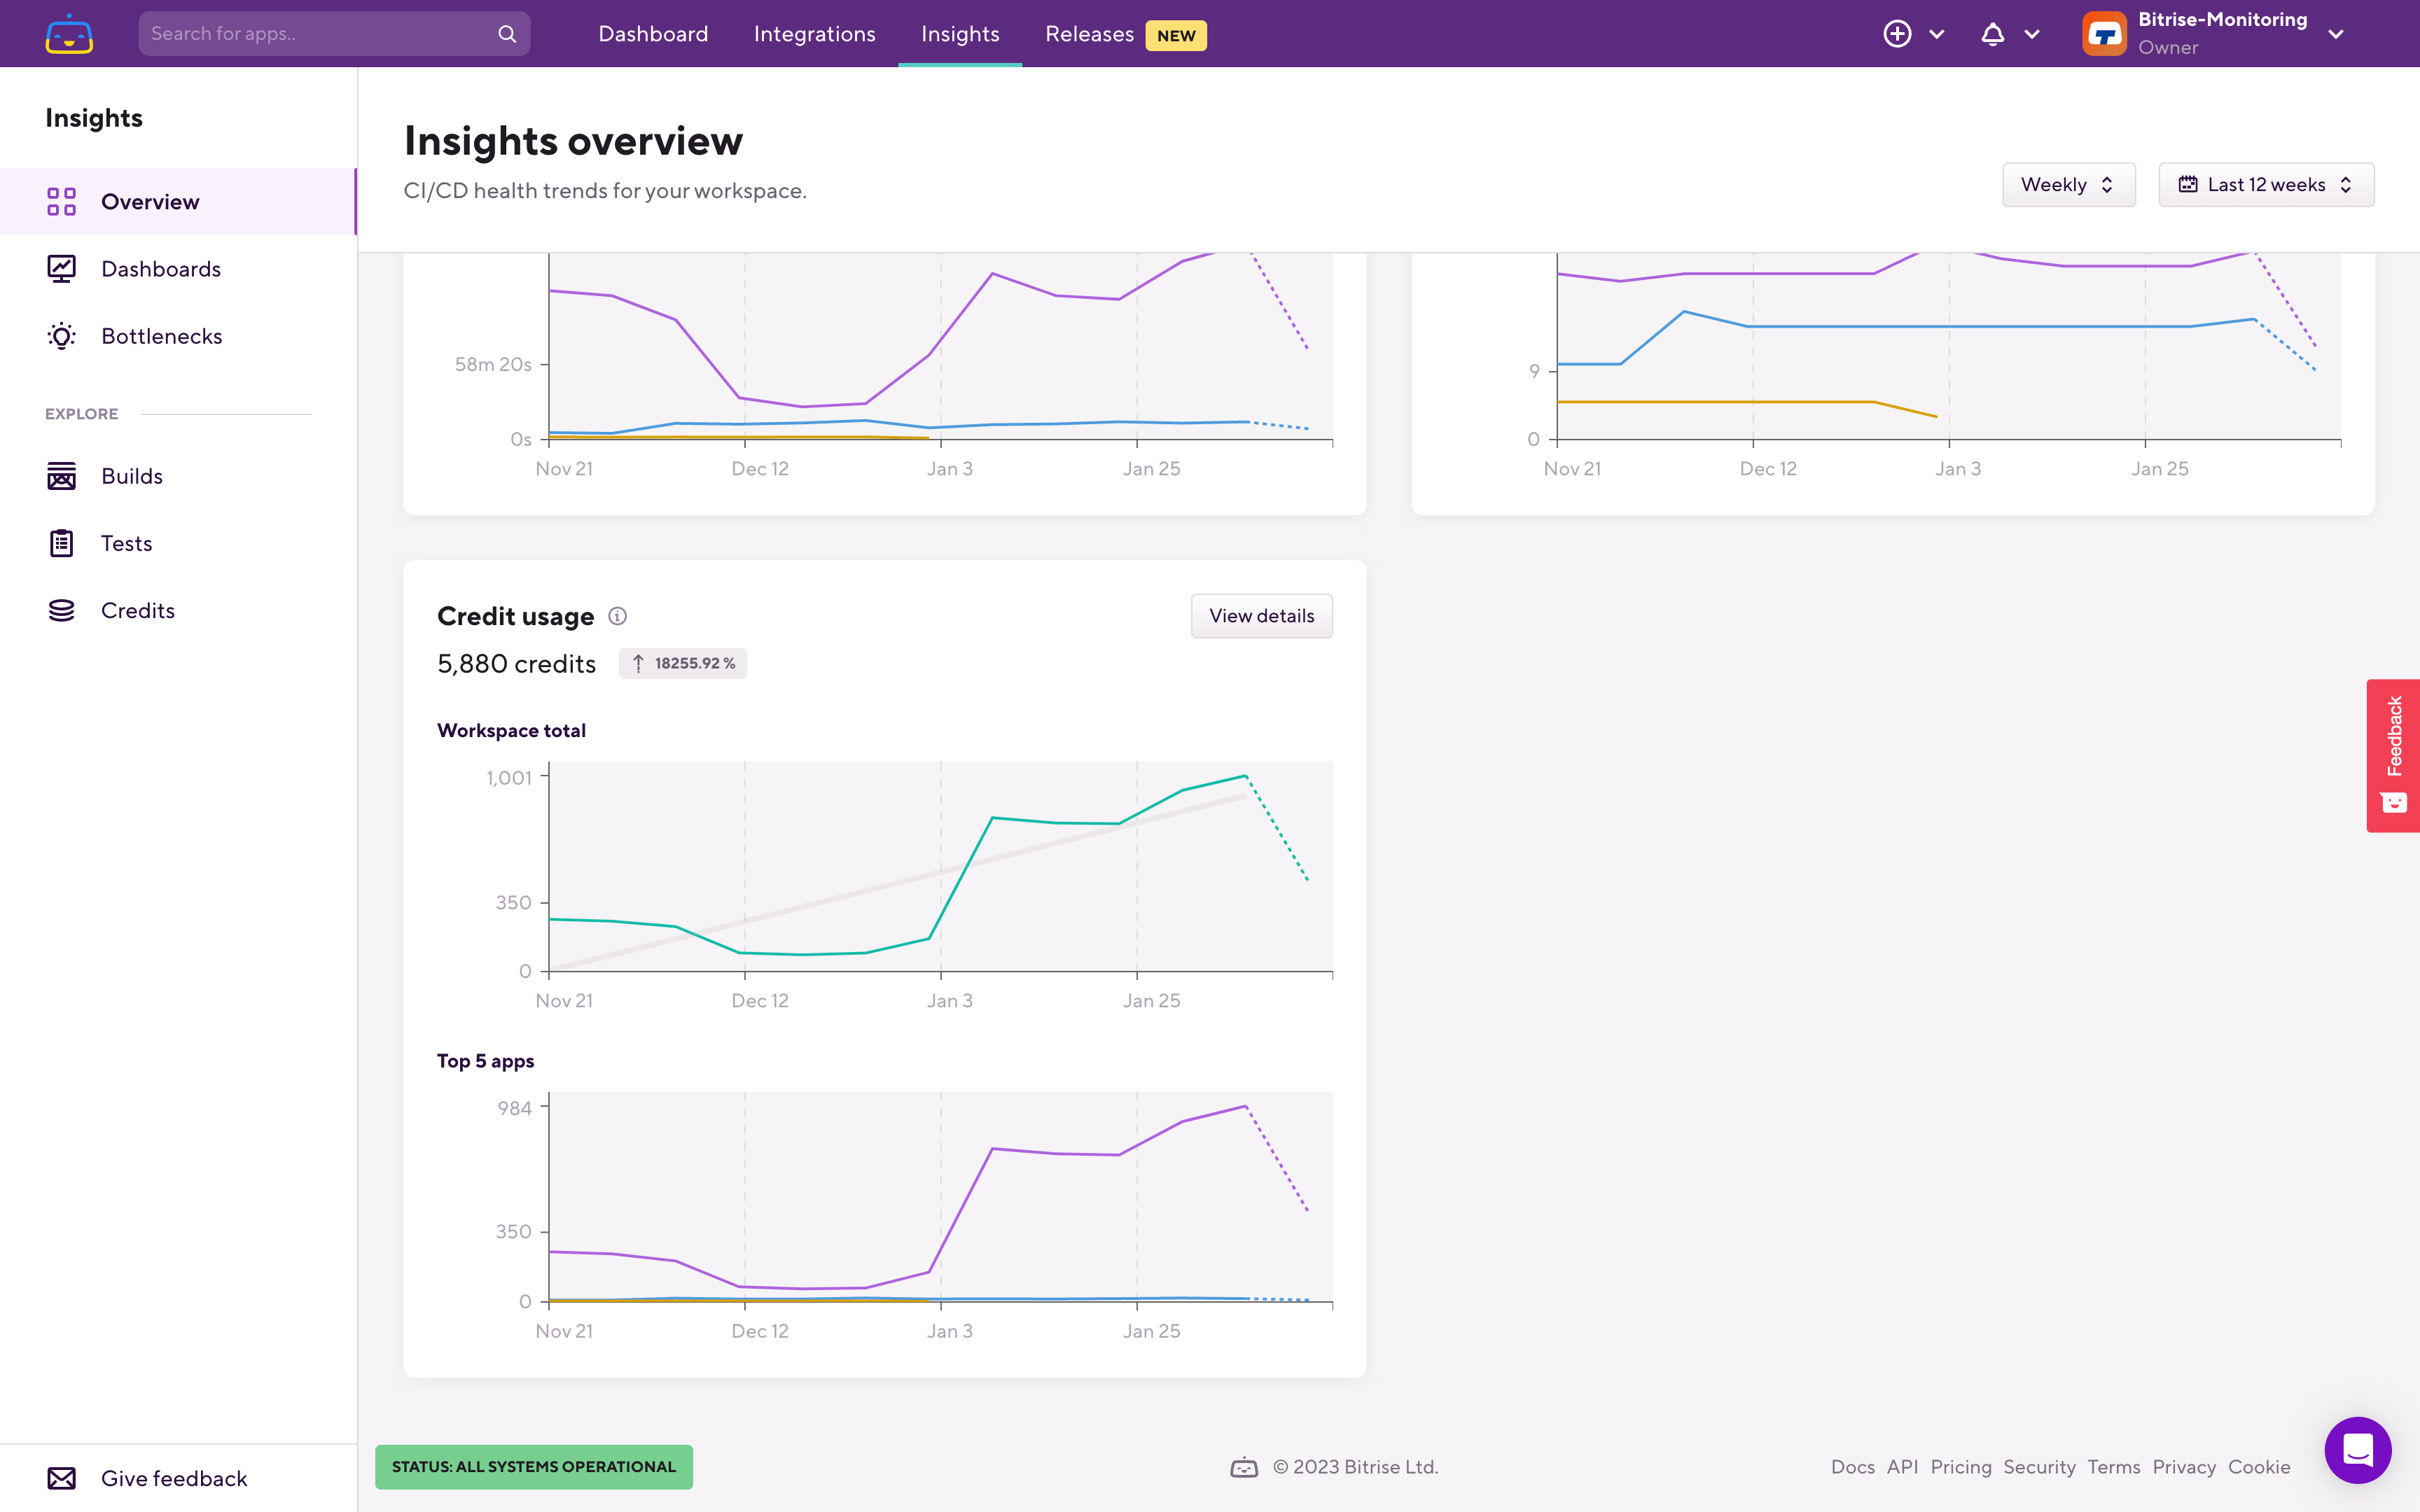Viewport: 2420px width, 1512px height.
Task: Click the Bitrise robot logo
Action: [x=69, y=34]
